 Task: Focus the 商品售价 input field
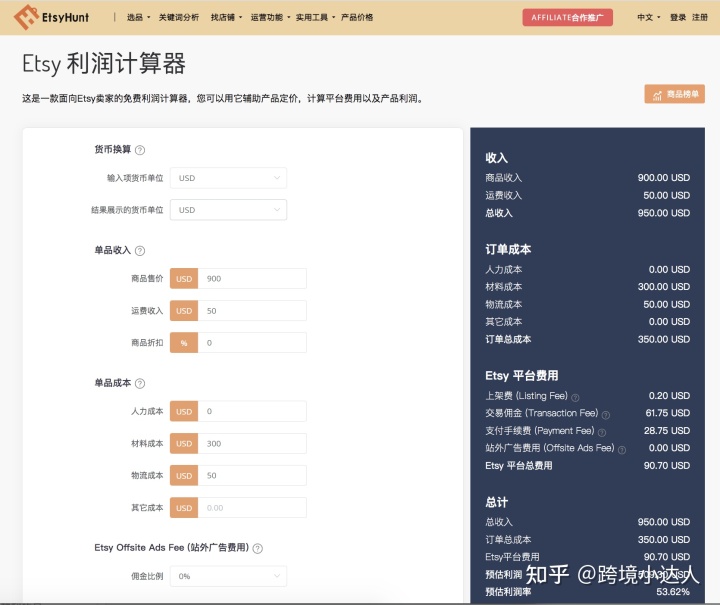click(252, 279)
